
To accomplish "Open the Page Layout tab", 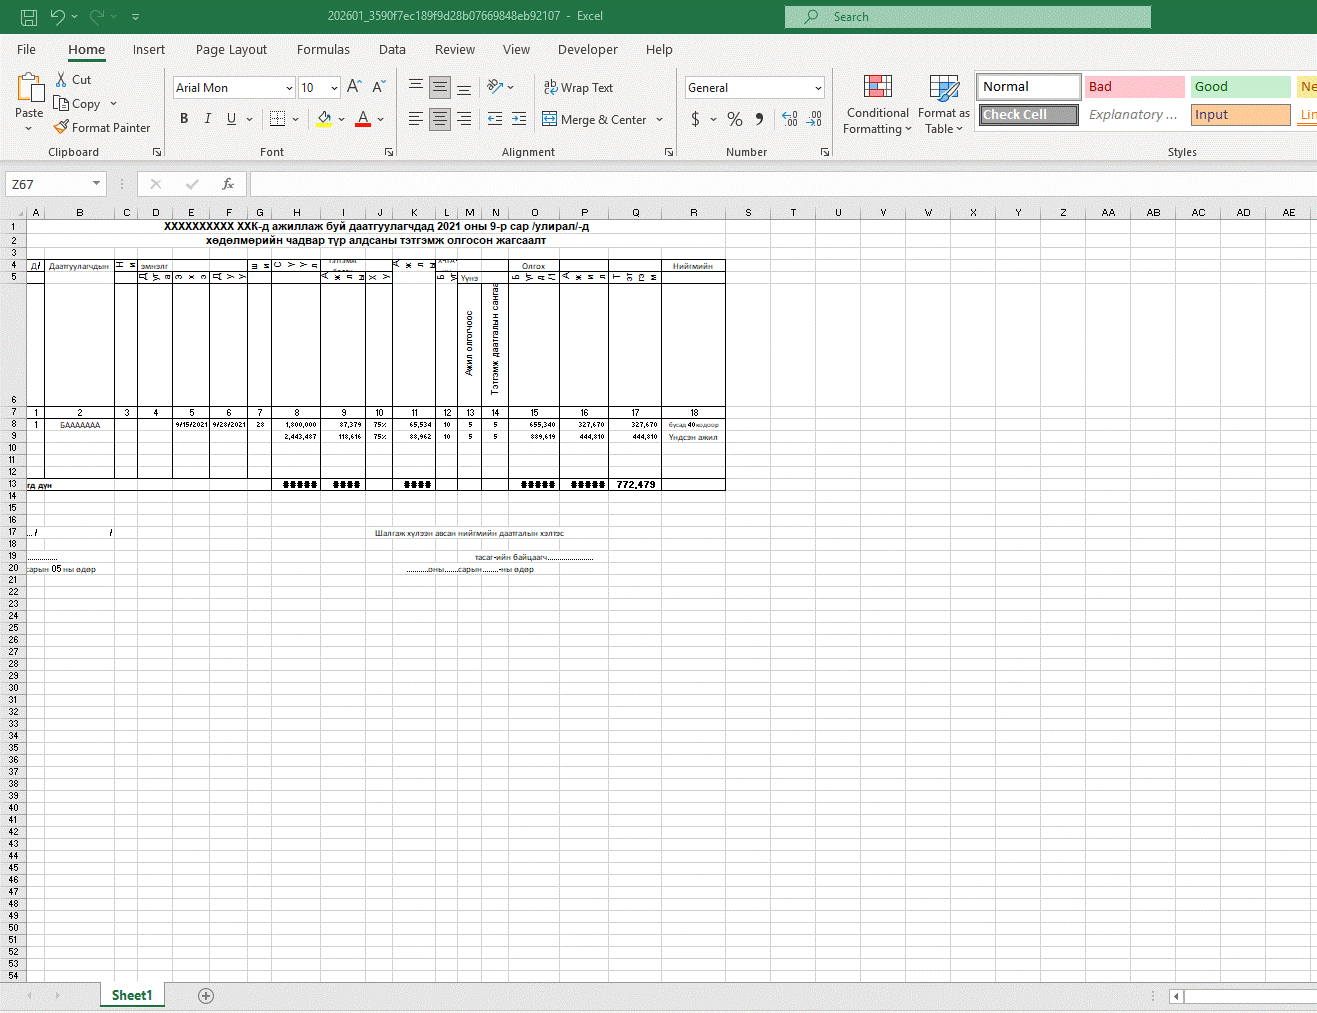I will 231,49.
